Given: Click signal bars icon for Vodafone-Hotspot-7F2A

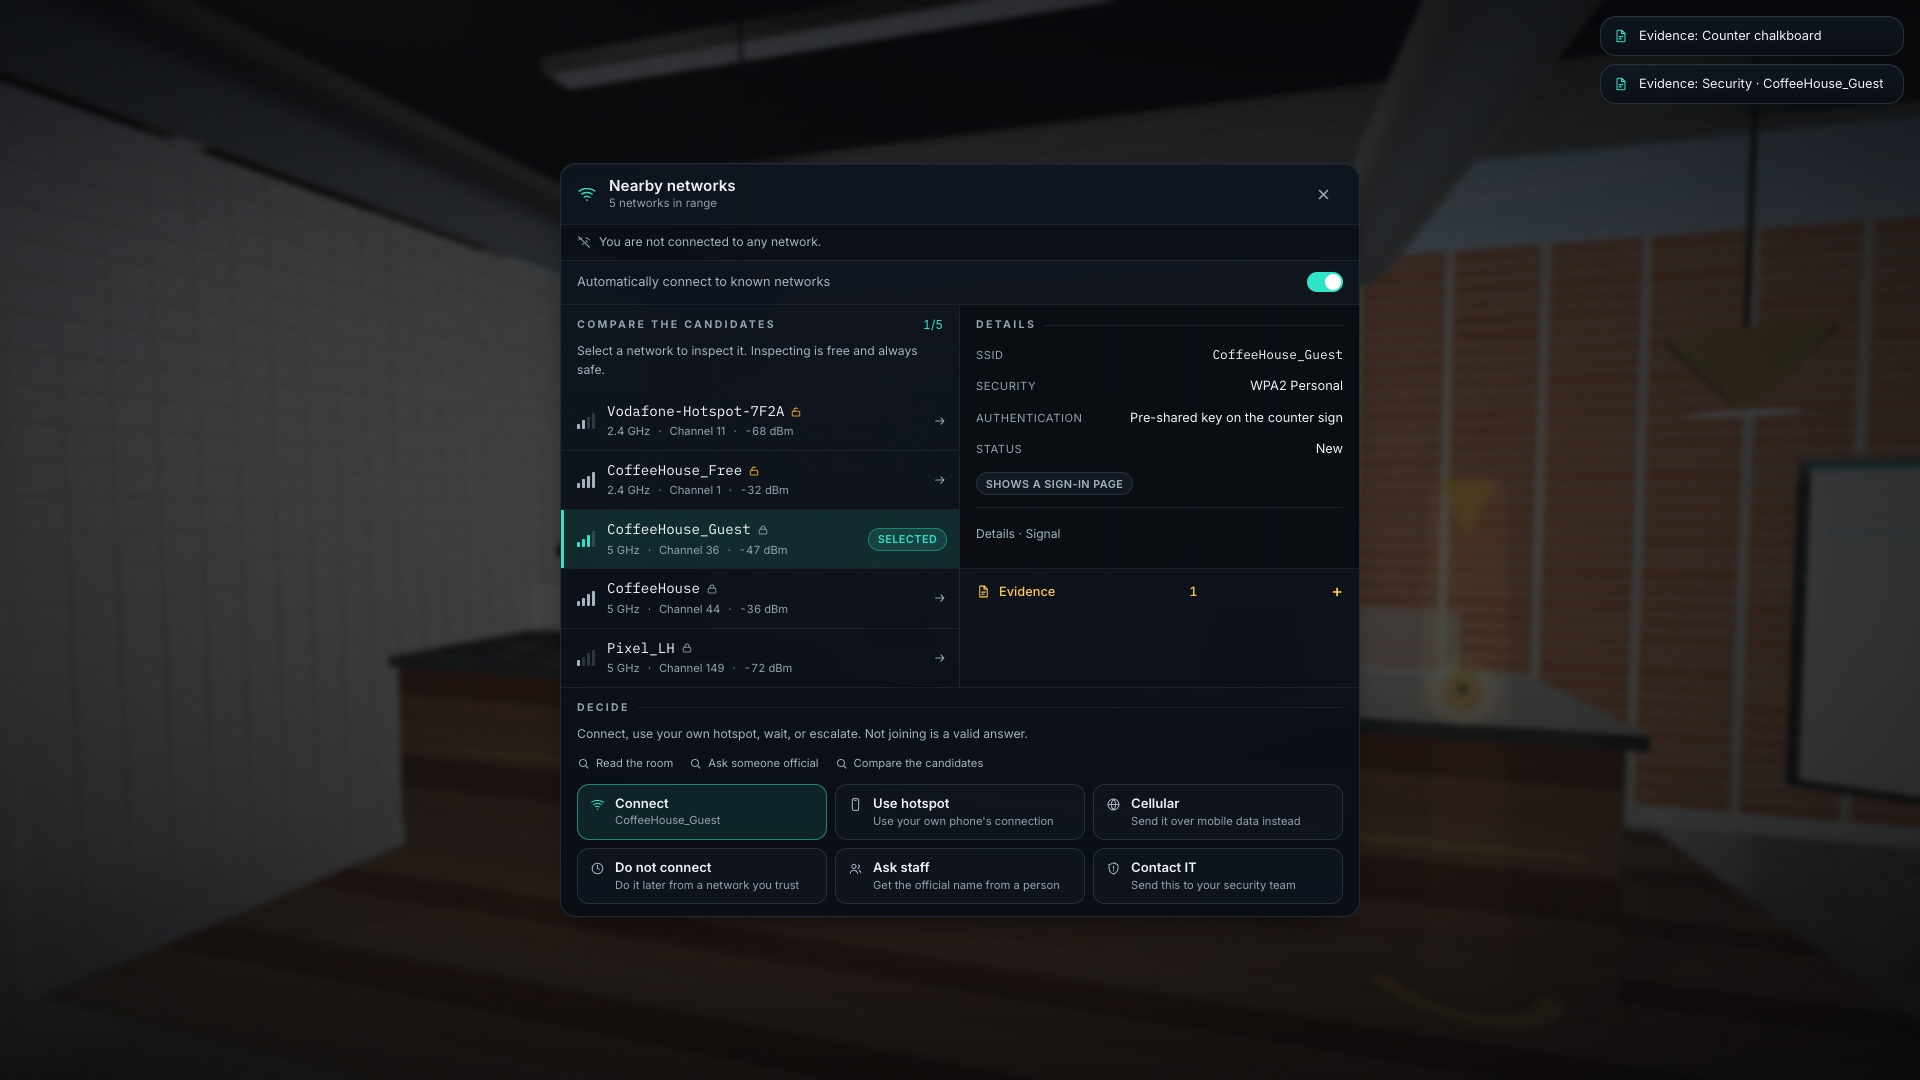Looking at the screenshot, I should tap(586, 421).
